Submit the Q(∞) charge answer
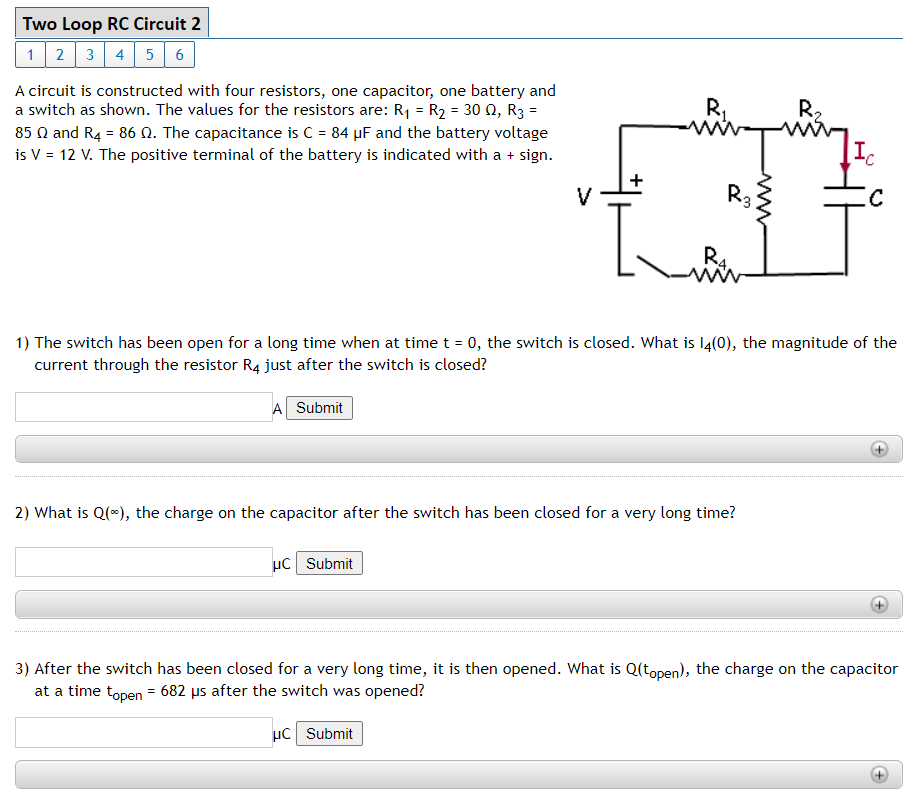918x802 pixels. click(x=329, y=562)
